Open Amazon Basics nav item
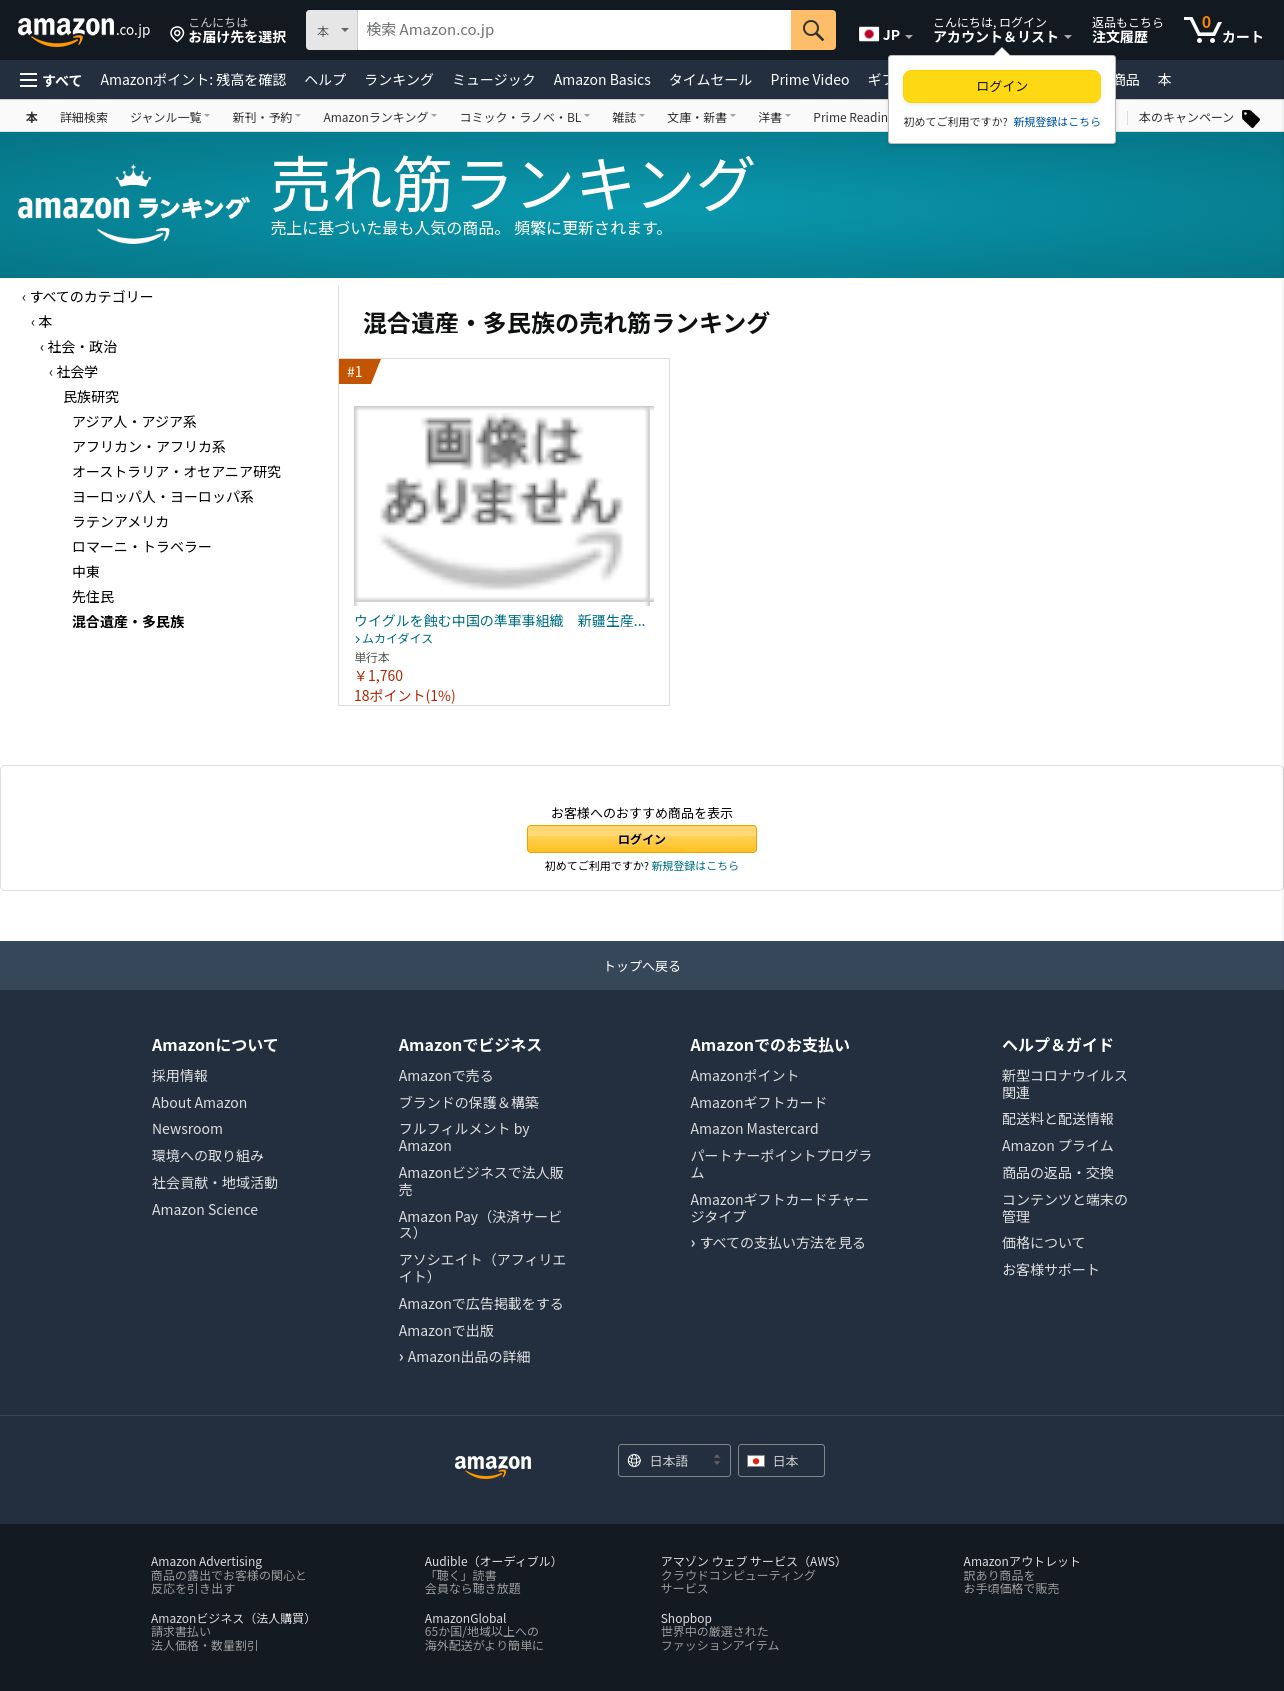Image resolution: width=1284 pixels, height=1691 pixels. [x=602, y=80]
